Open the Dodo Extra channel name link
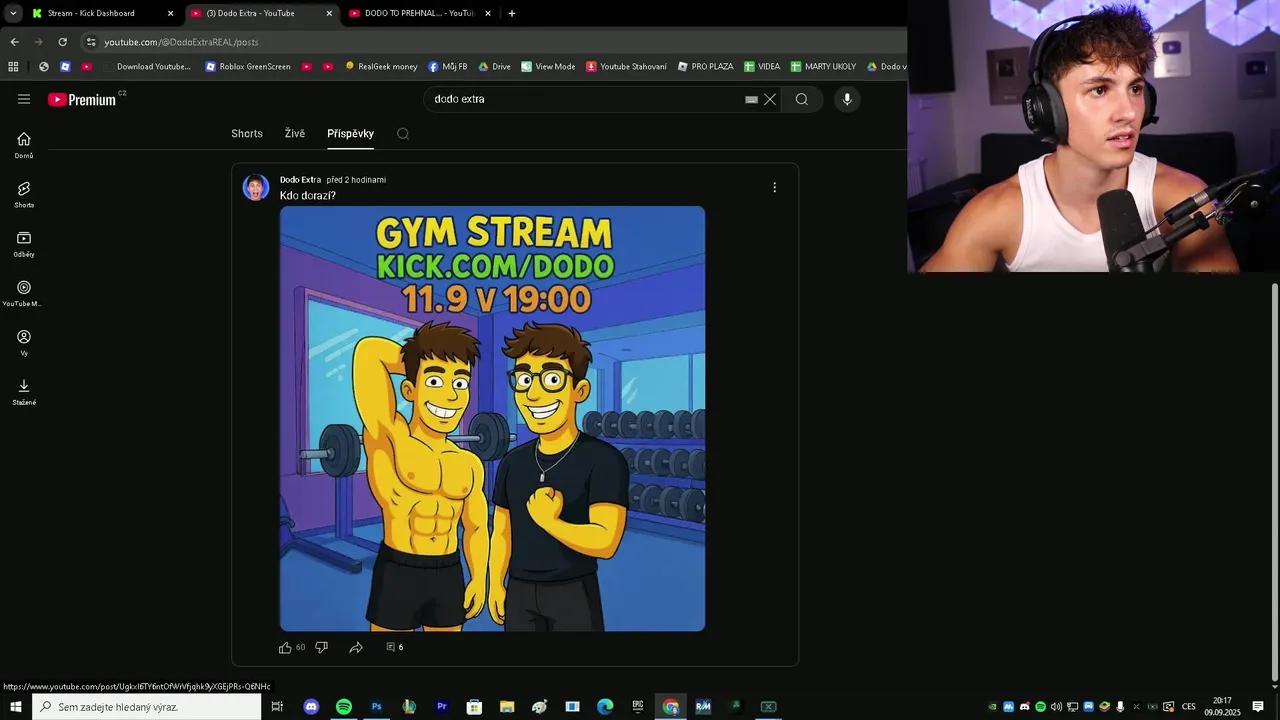 coord(300,180)
